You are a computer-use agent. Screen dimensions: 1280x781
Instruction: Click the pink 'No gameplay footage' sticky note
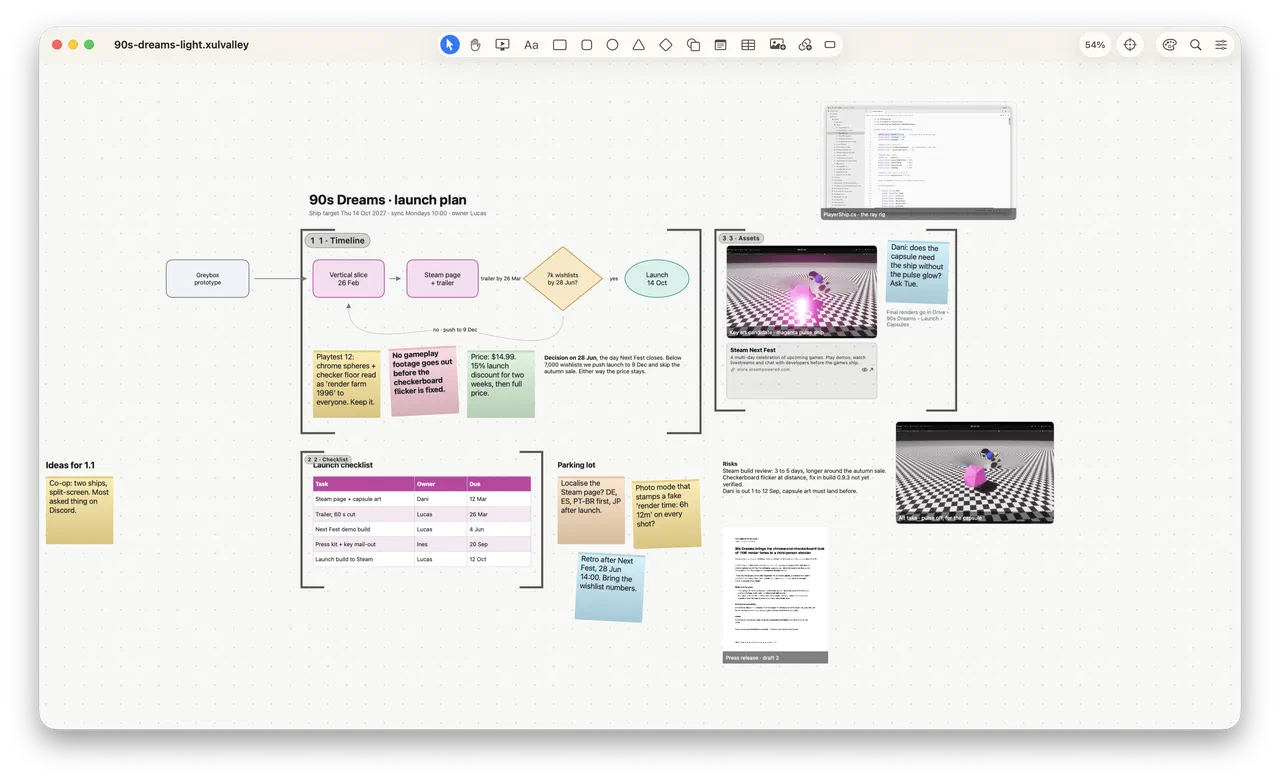click(424, 380)
